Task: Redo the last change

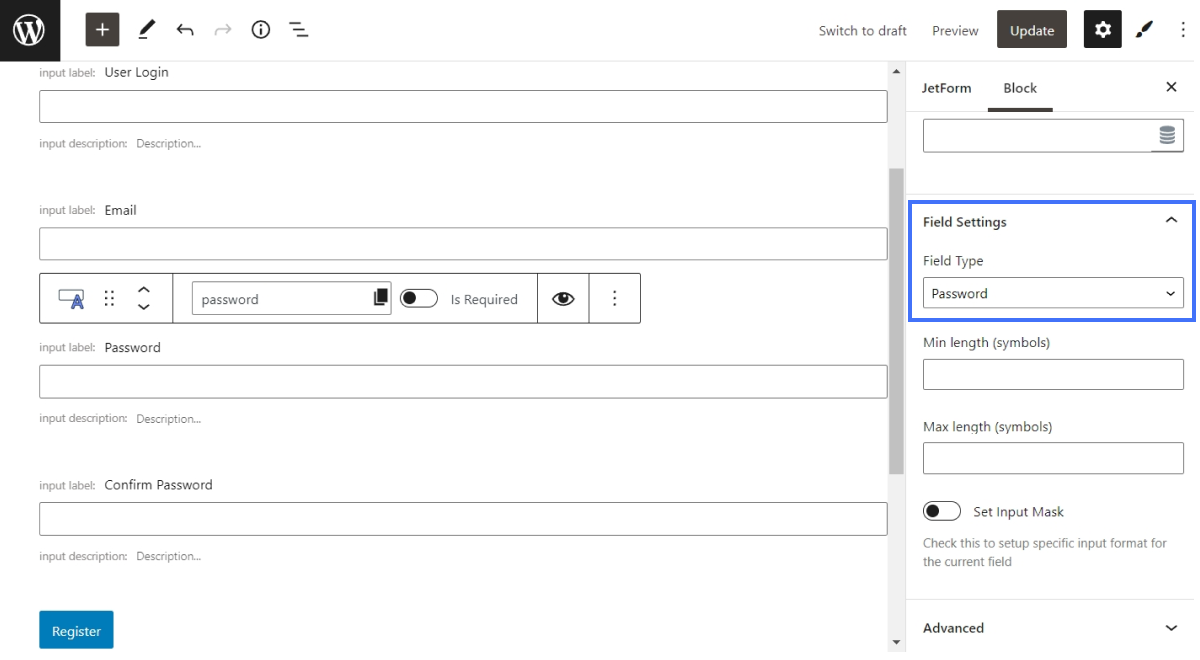Action: [x=222, y=29]
